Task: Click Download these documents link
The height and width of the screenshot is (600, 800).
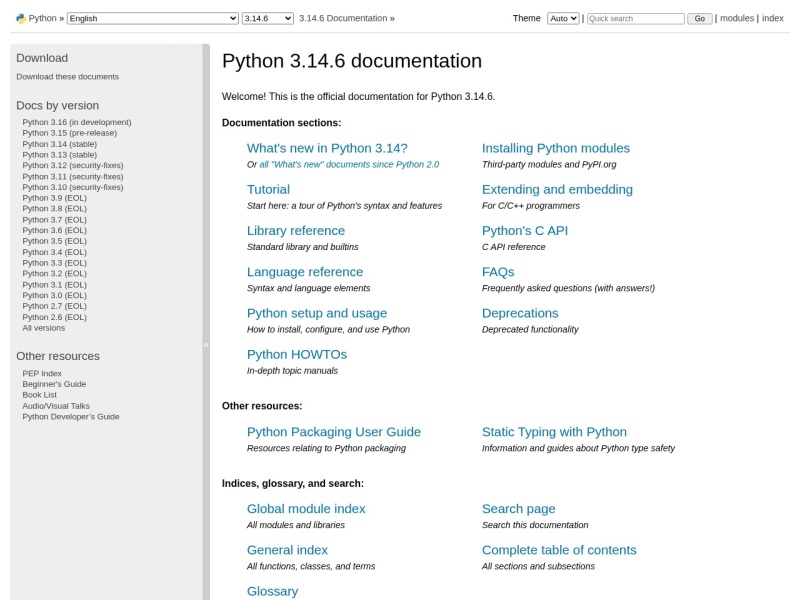Action: tap(67, 77)
